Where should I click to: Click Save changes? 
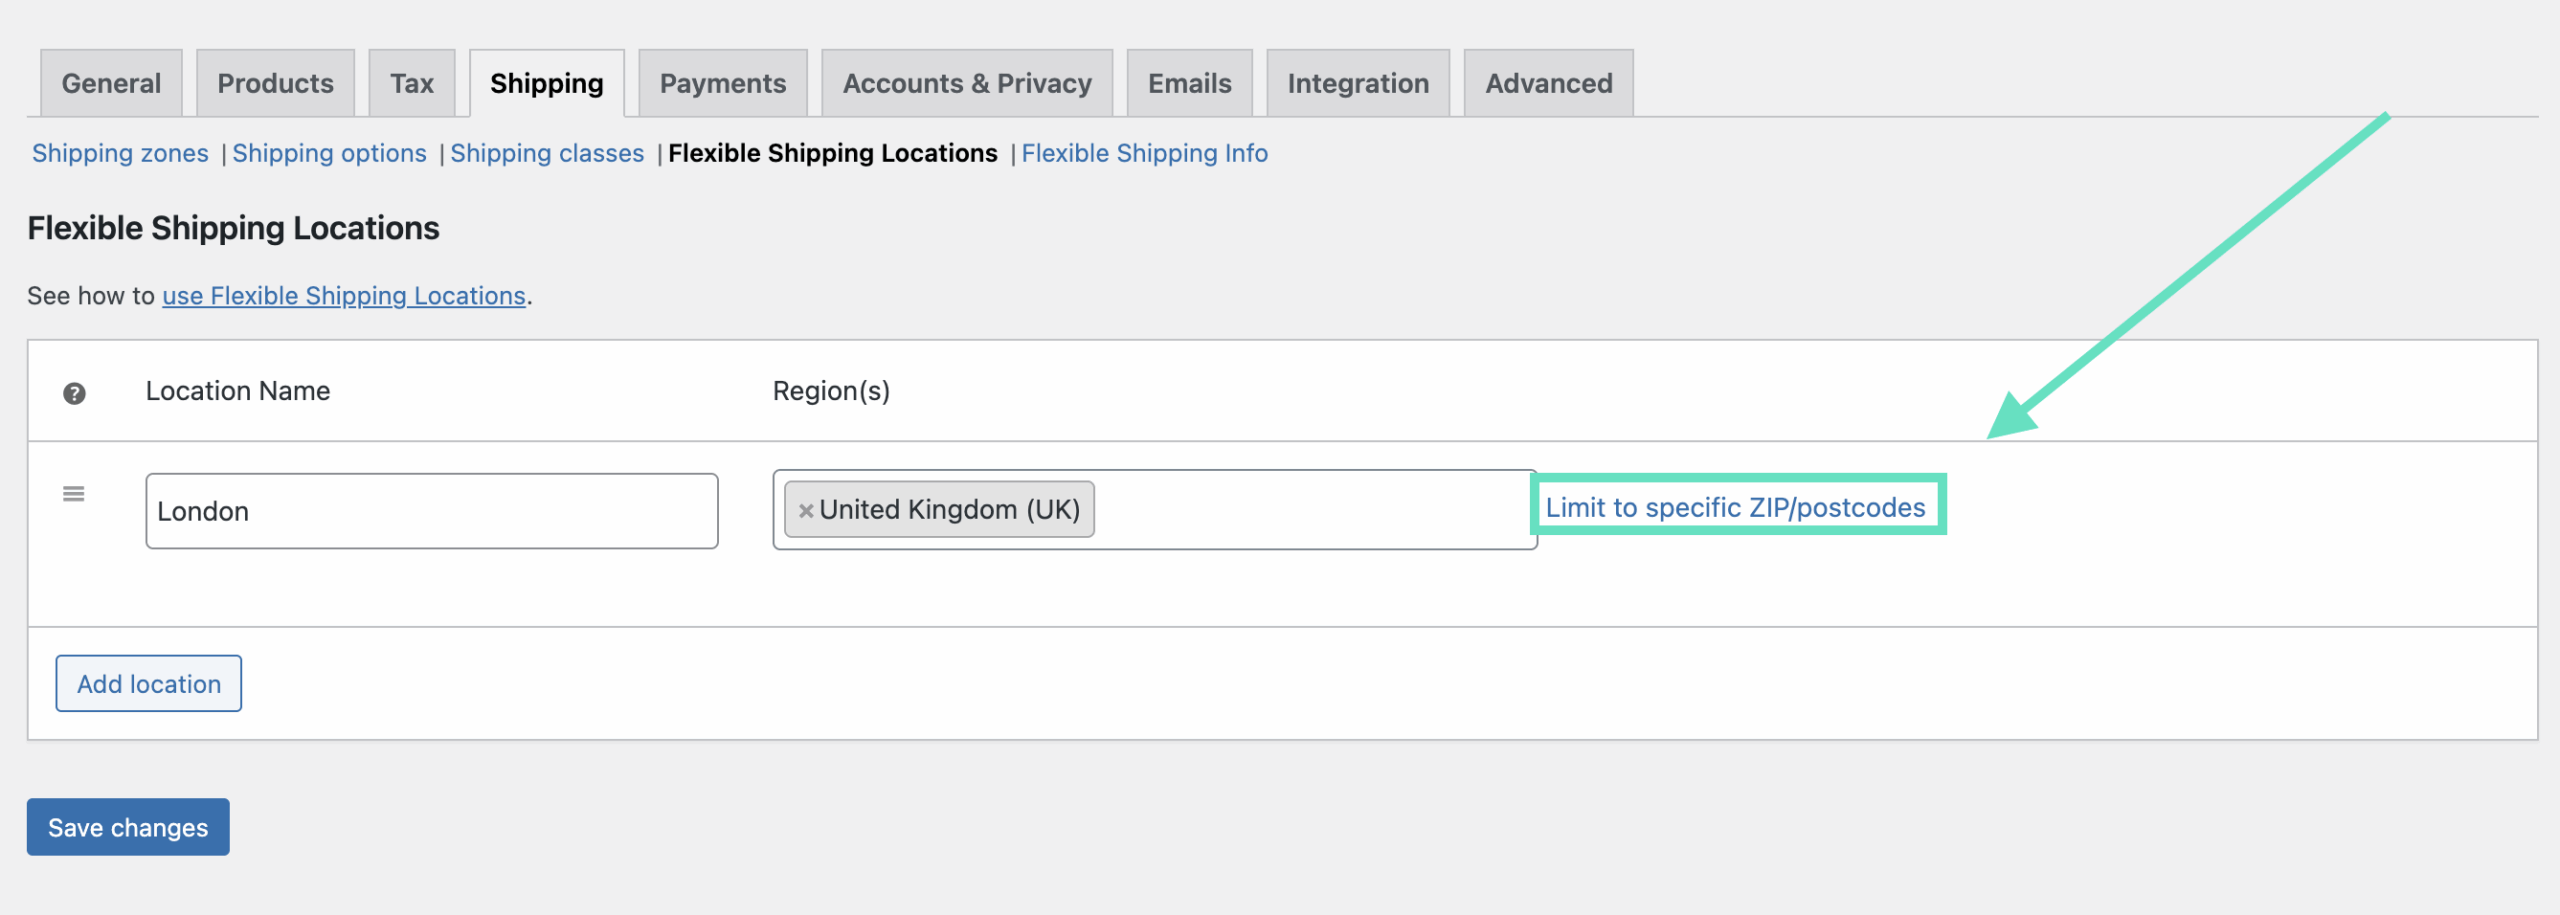pyautogui.click(x=127, y=827)
